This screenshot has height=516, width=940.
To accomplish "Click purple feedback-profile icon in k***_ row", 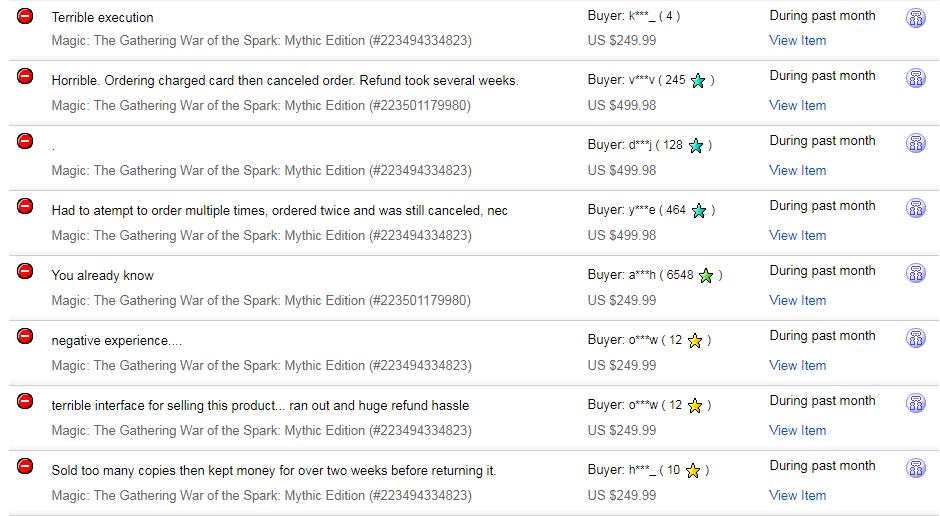I will pyautogui.click(x=915, y=18).
